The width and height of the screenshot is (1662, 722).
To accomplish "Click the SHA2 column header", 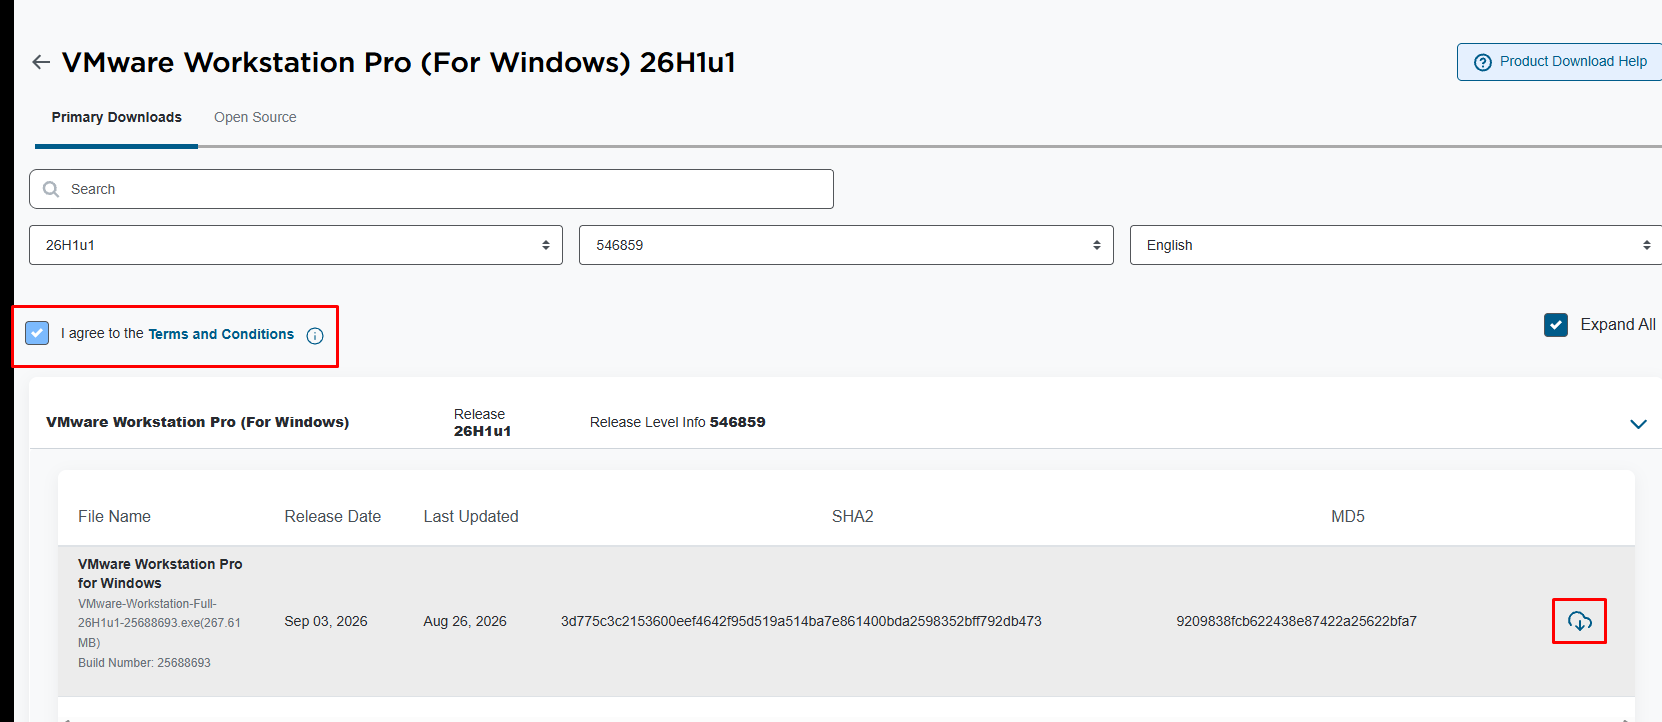I will tap(853, 517).
